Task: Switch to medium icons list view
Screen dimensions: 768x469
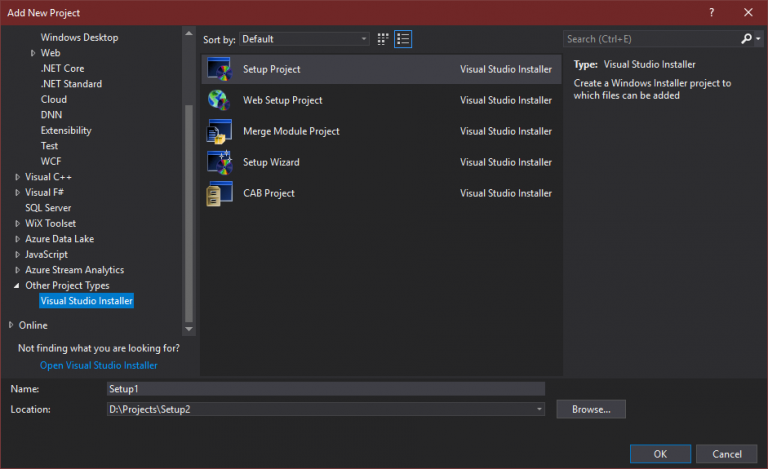Action: (x=403, y=39)
